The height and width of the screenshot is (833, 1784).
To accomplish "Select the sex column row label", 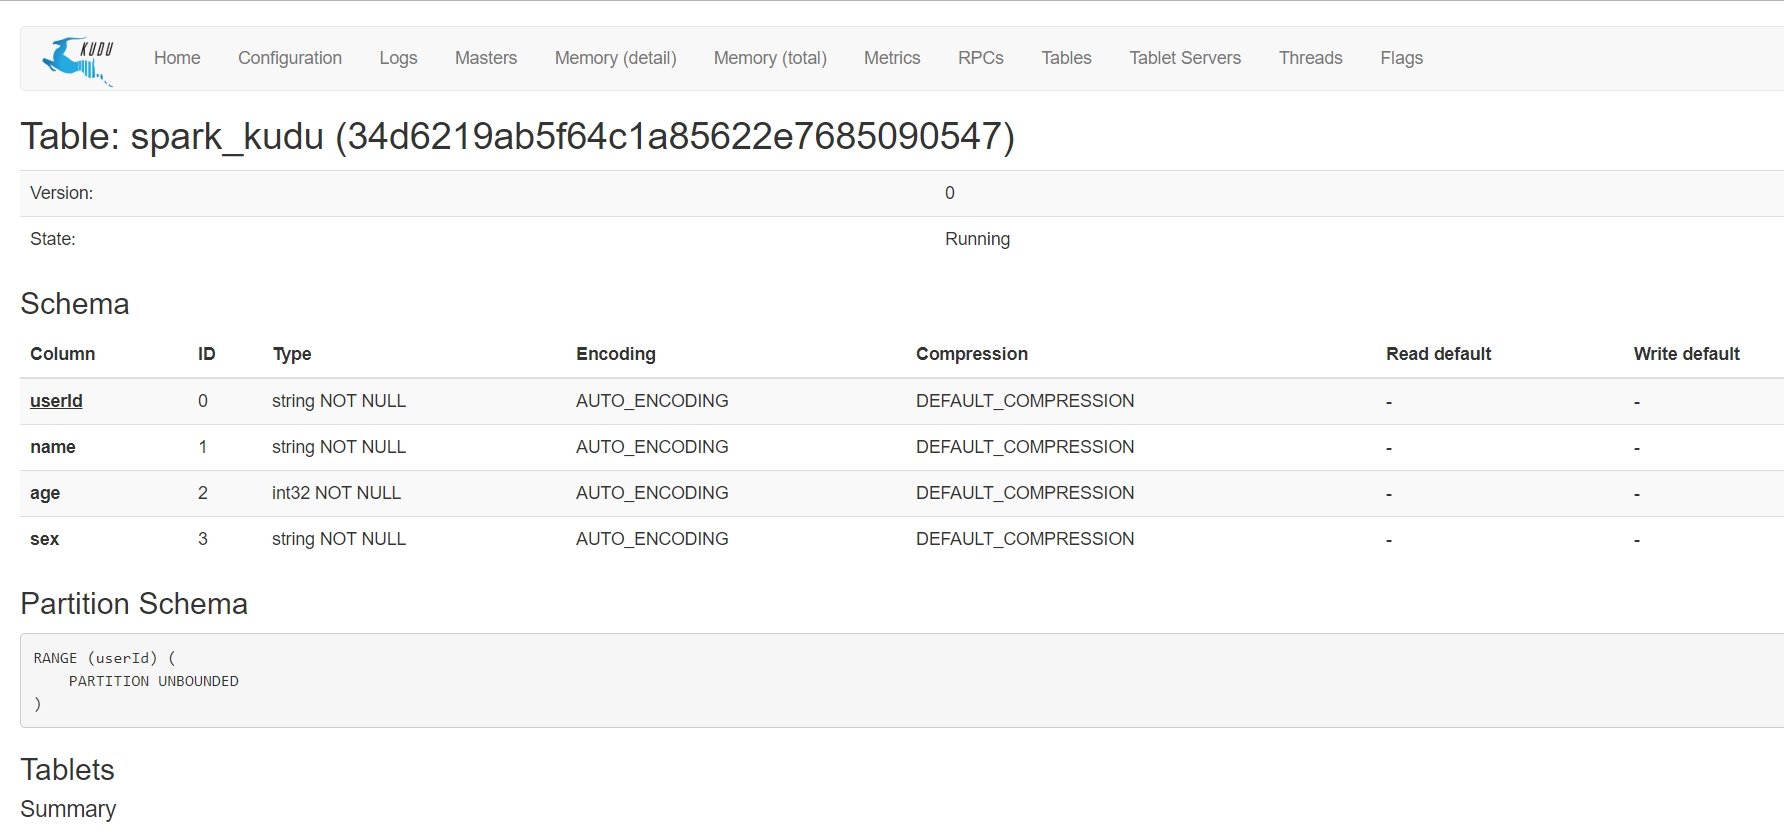I will coord(45,539).
